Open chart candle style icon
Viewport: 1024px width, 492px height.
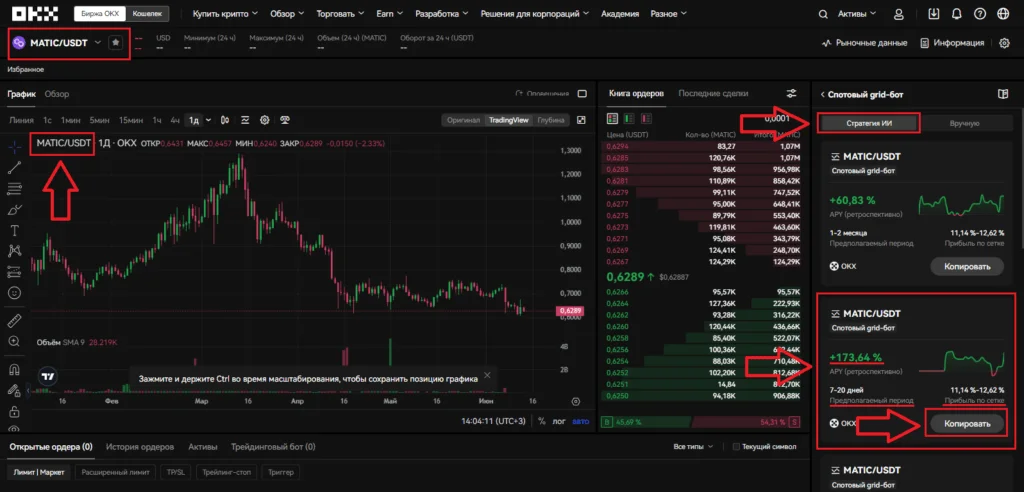point(225,120)
